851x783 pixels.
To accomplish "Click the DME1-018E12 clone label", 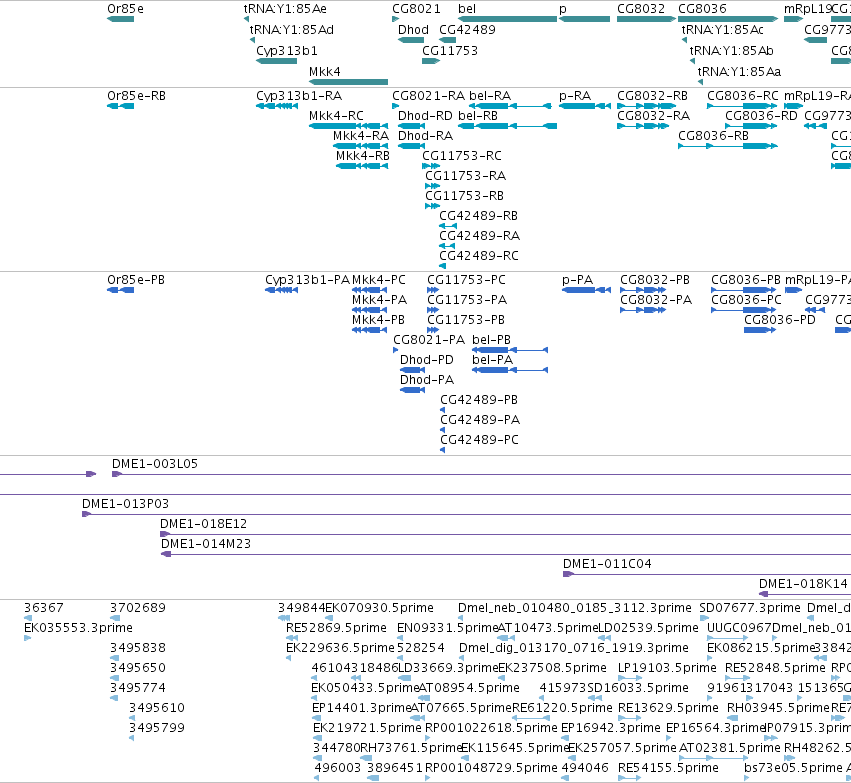I will click(x=204, y=524).
